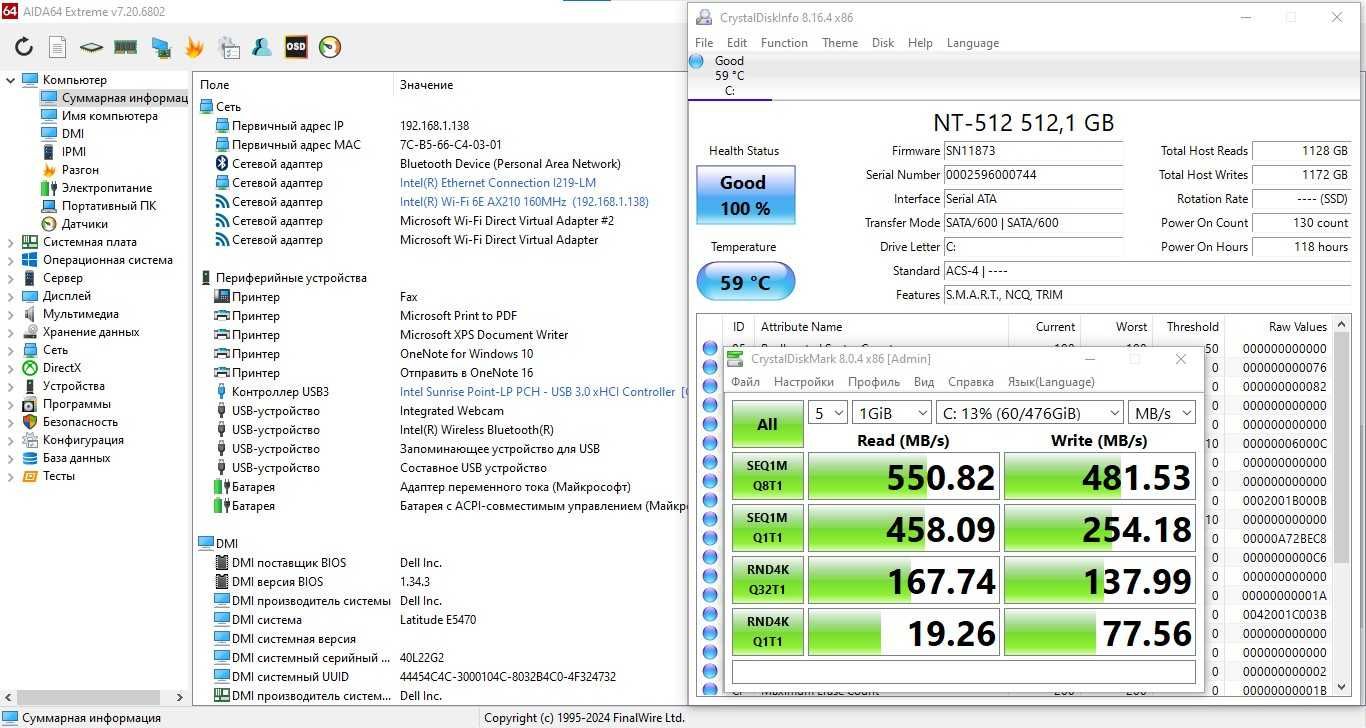Expand the Операционная система node
This screenshot has height=728, width=1366.
pyautogui.click(x=11, y=260)
